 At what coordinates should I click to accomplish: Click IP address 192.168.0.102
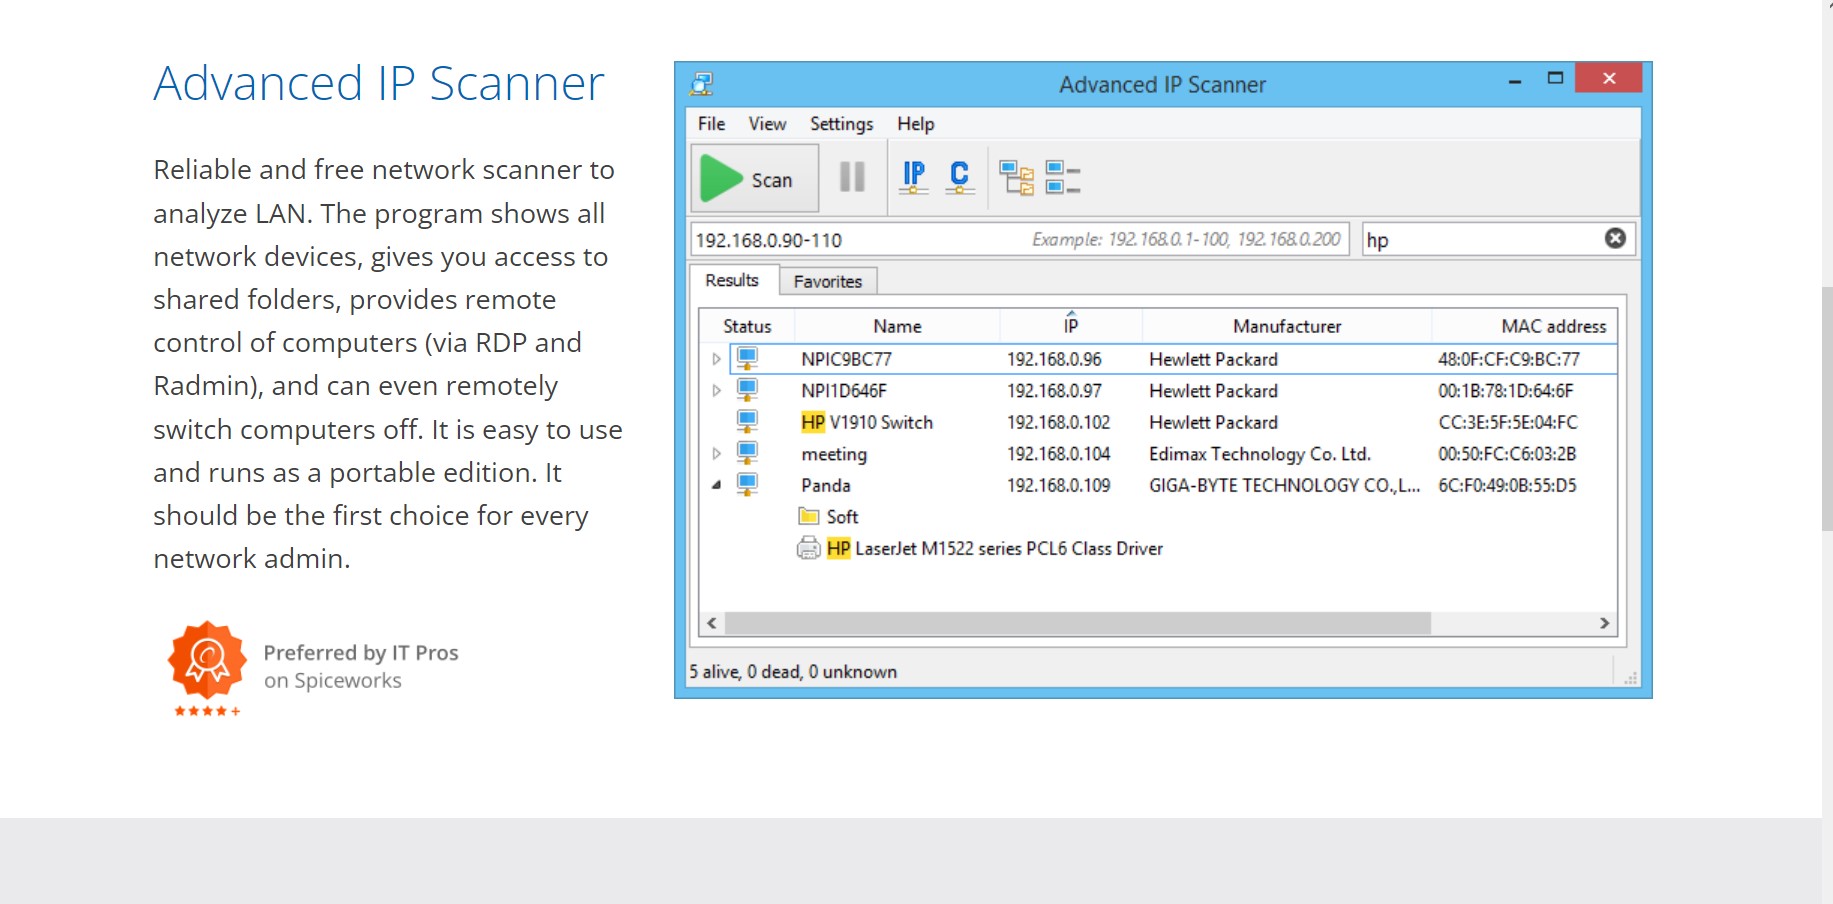point(1058,422)
